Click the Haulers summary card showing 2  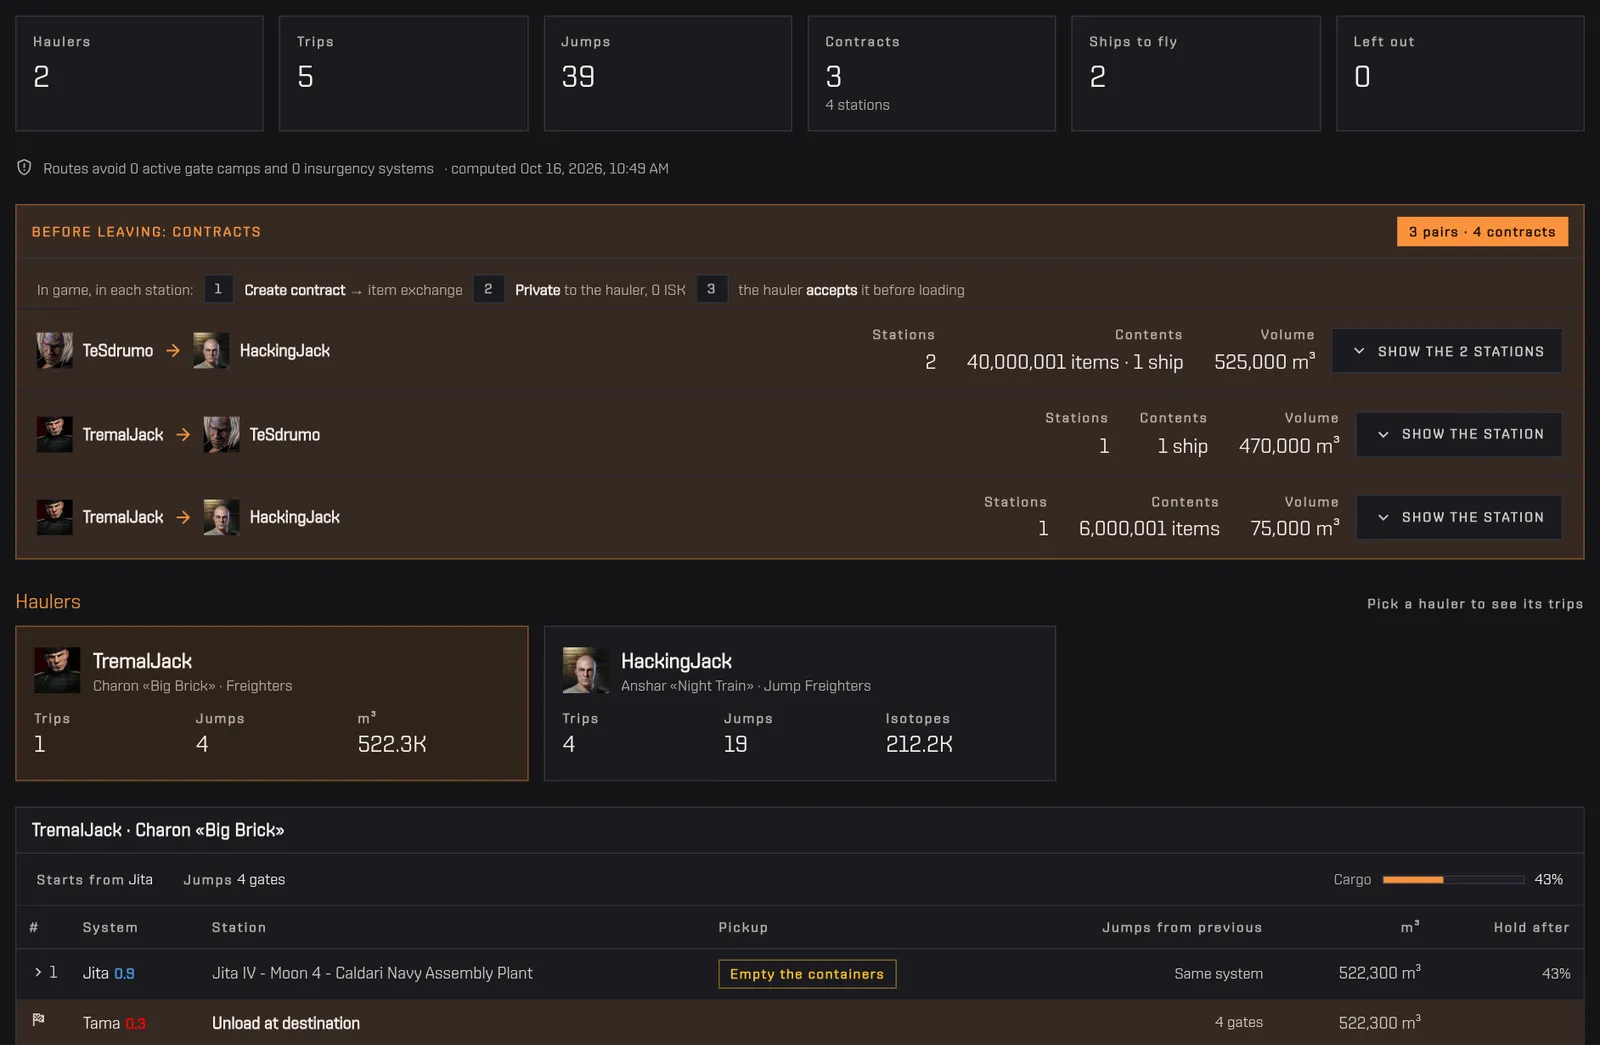140,73
